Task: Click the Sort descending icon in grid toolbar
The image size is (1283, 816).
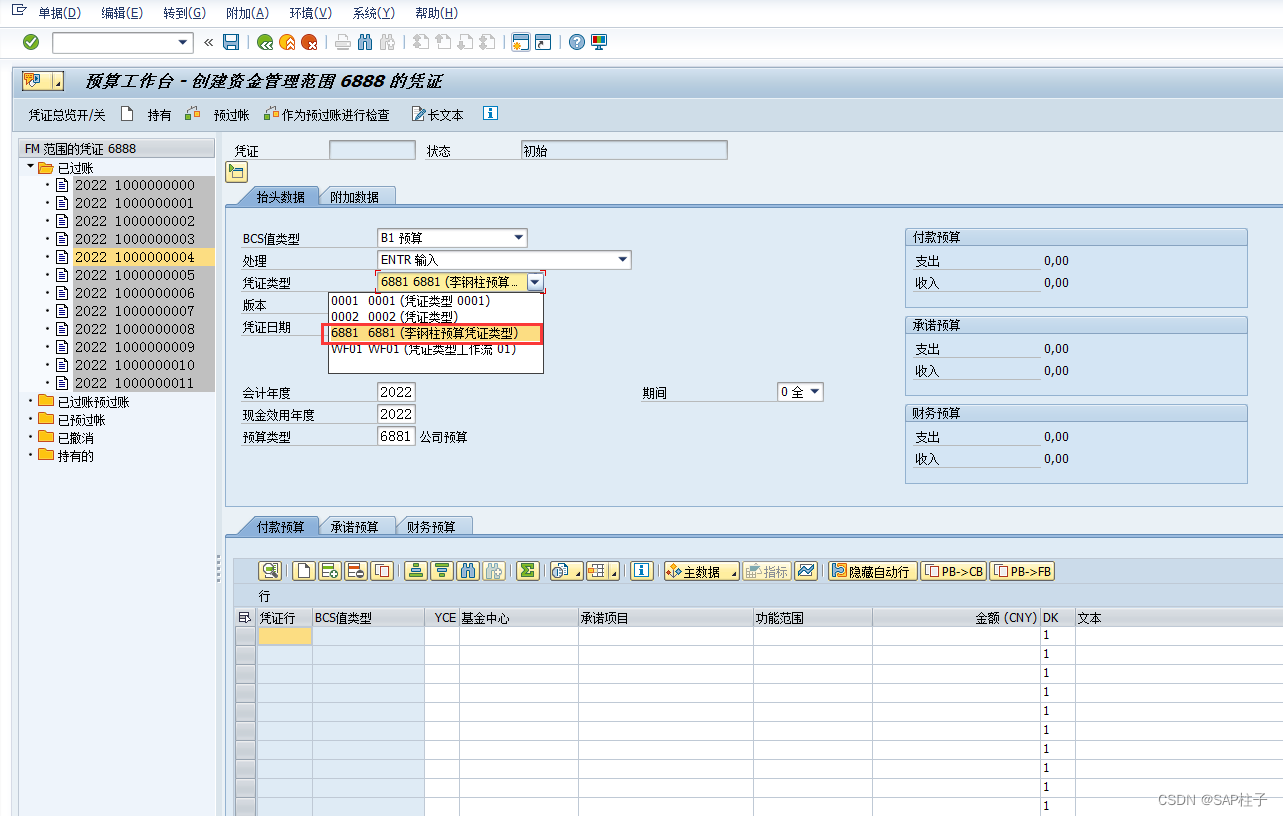Action: (442, 571)
